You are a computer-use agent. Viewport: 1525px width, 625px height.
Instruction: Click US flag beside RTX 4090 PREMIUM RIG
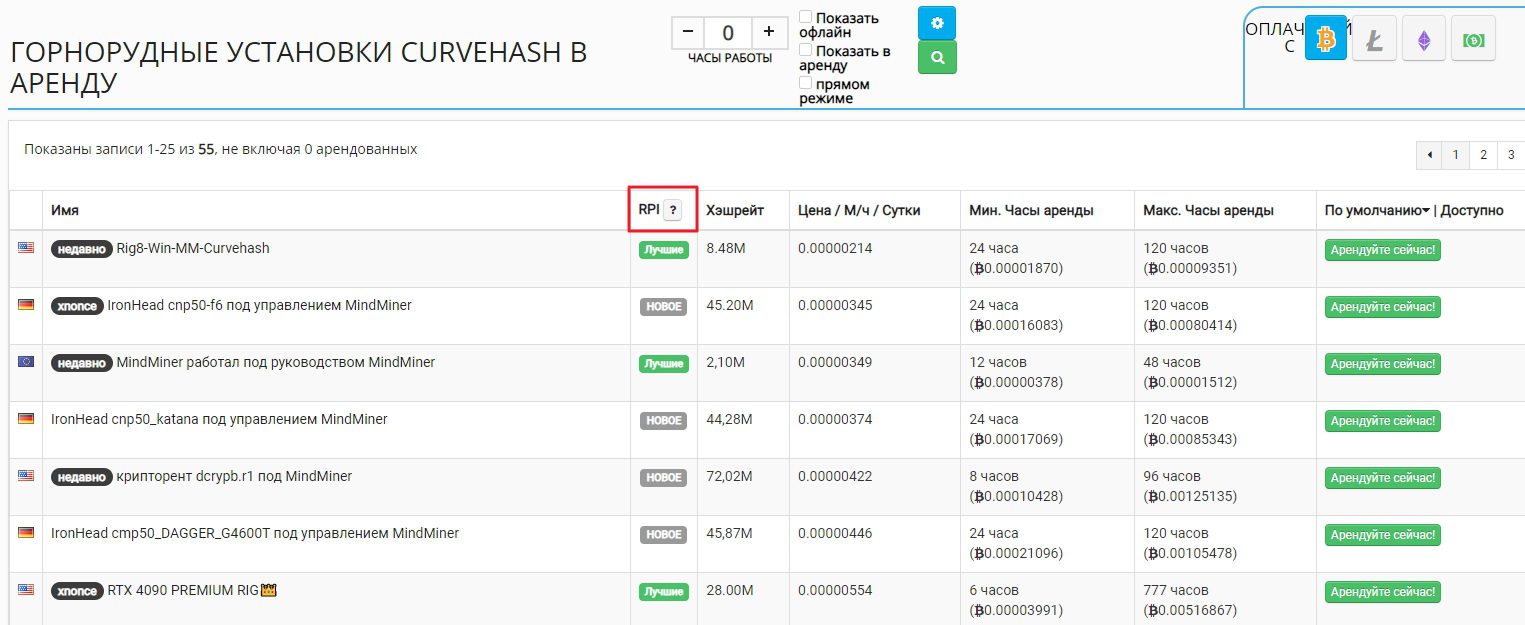(x=26, y=590)
